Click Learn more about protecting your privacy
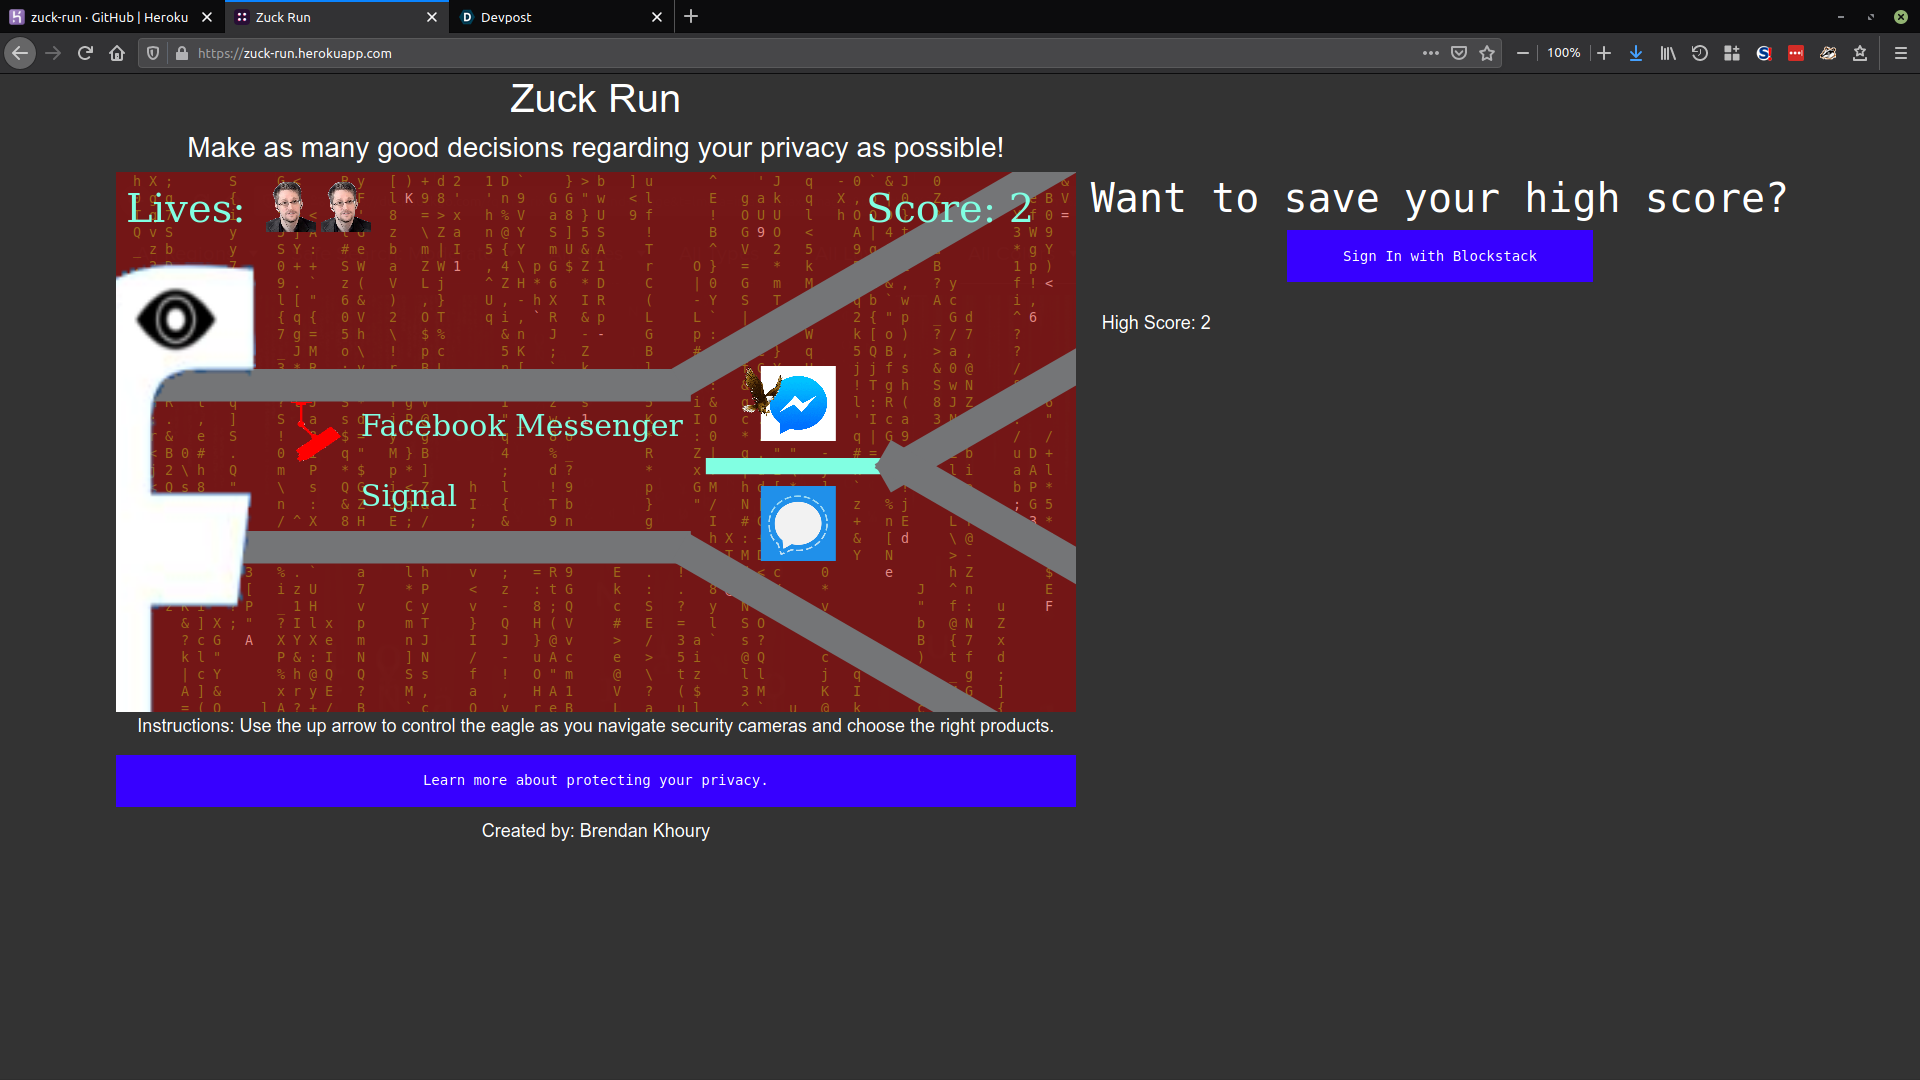The width and height of the screenshot is (1920, 1080). click(x=595, y=781)
